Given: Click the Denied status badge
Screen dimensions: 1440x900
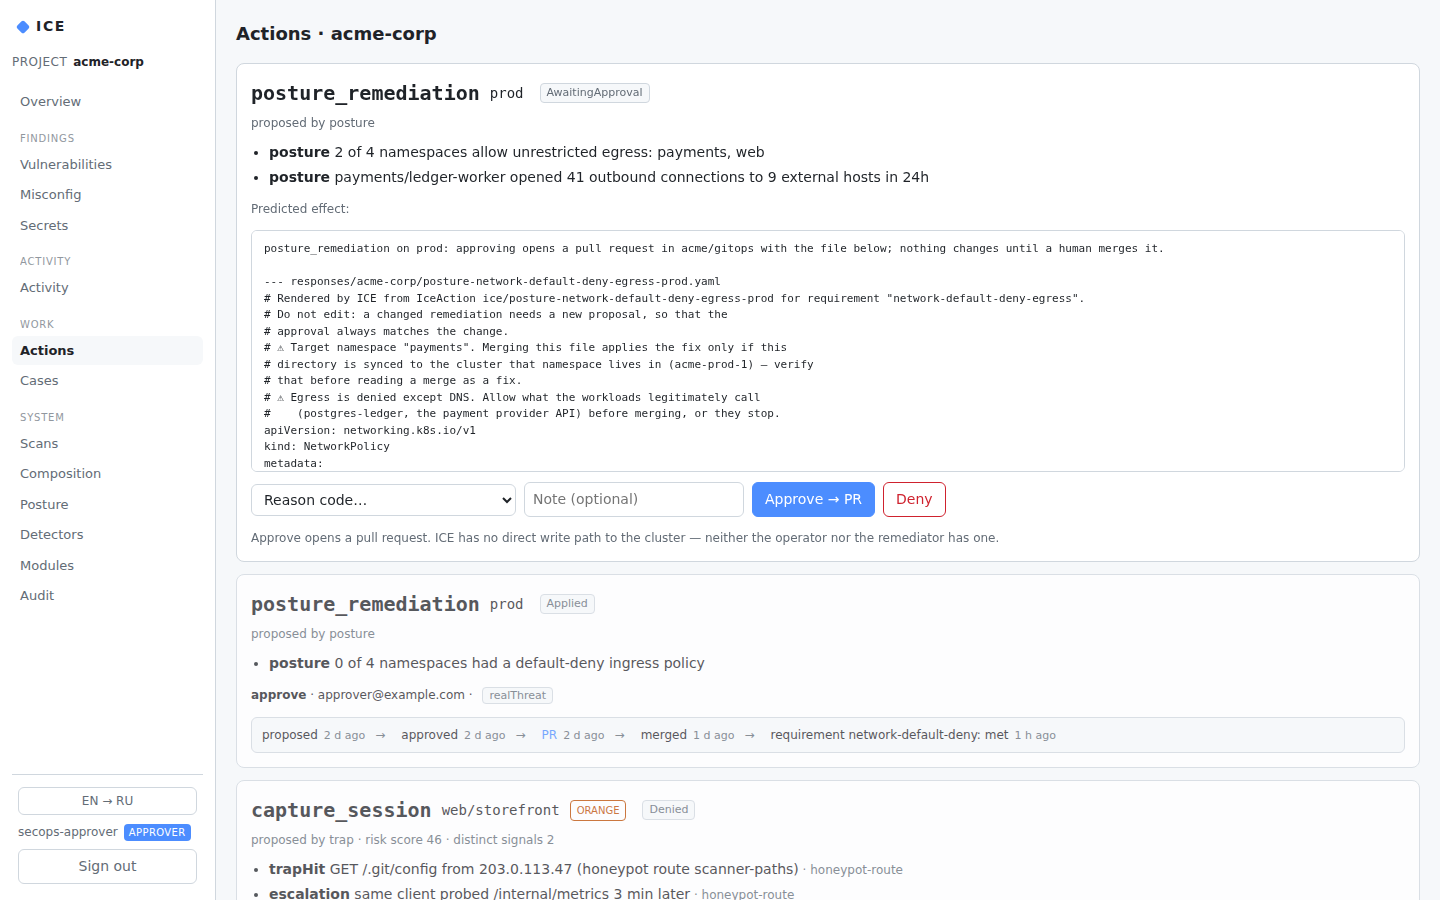Looking at the screenshot, I should click(669, 810).
